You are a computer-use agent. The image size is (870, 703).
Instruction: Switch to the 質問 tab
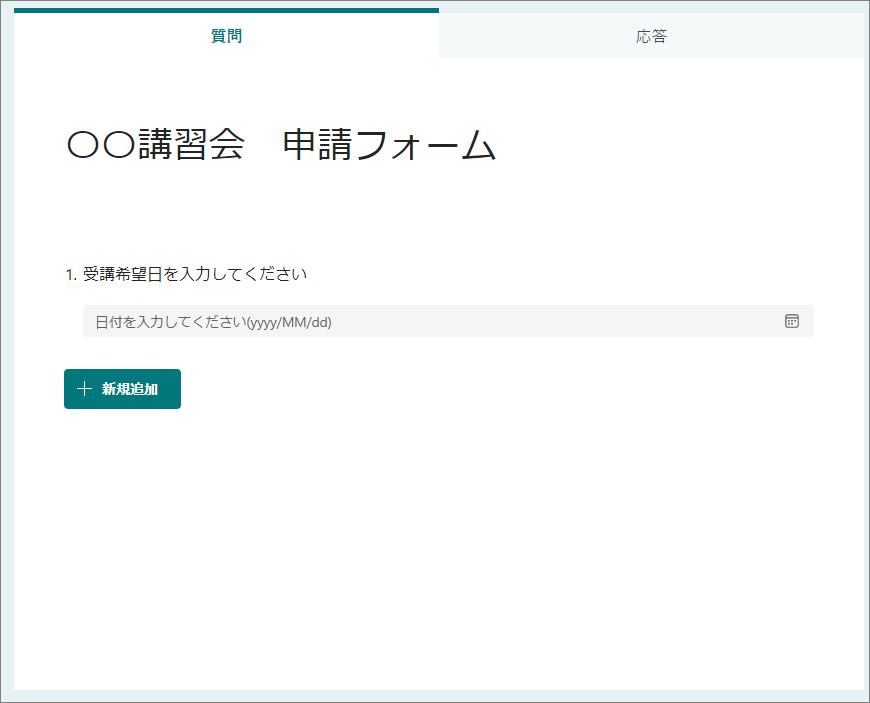(226, 34)
